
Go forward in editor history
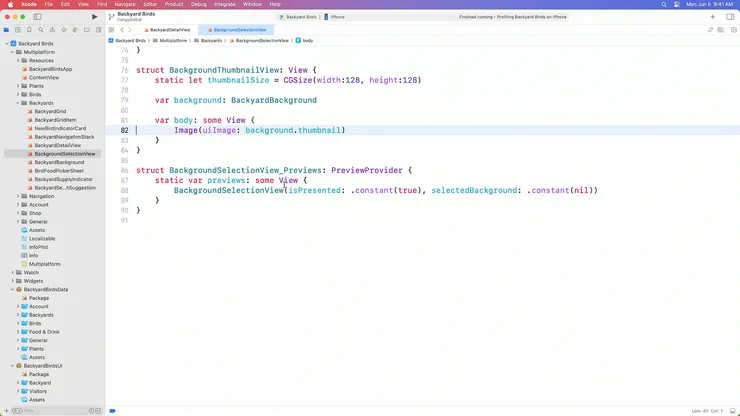(130, 30)
